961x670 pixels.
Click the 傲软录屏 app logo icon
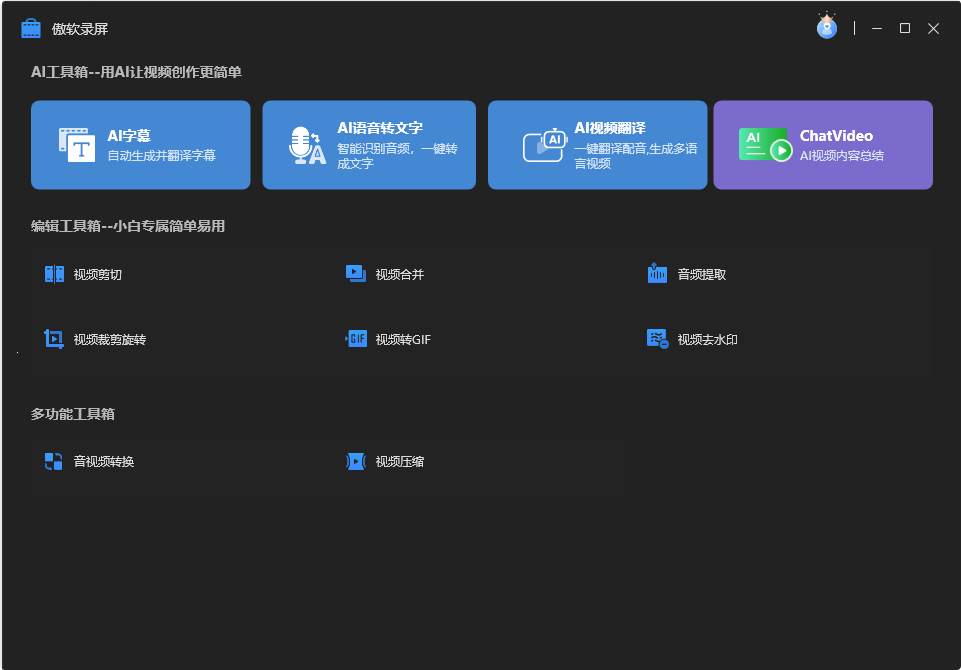[x=31, y=28]
